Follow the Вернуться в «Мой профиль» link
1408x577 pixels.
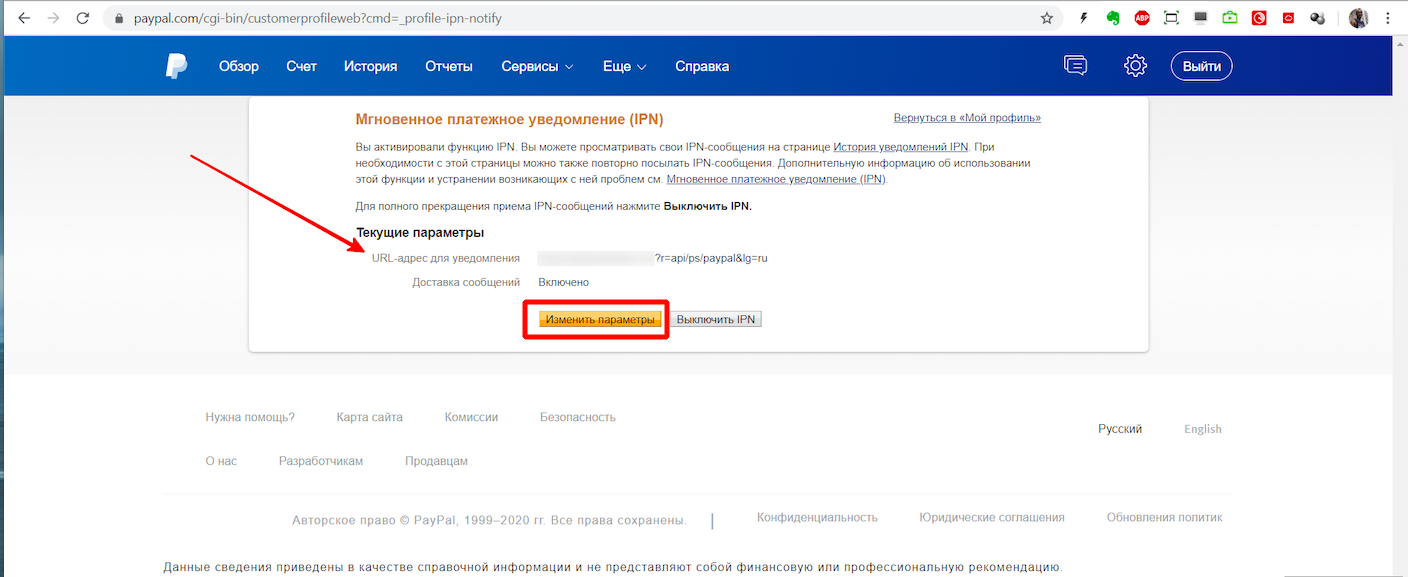966,118
